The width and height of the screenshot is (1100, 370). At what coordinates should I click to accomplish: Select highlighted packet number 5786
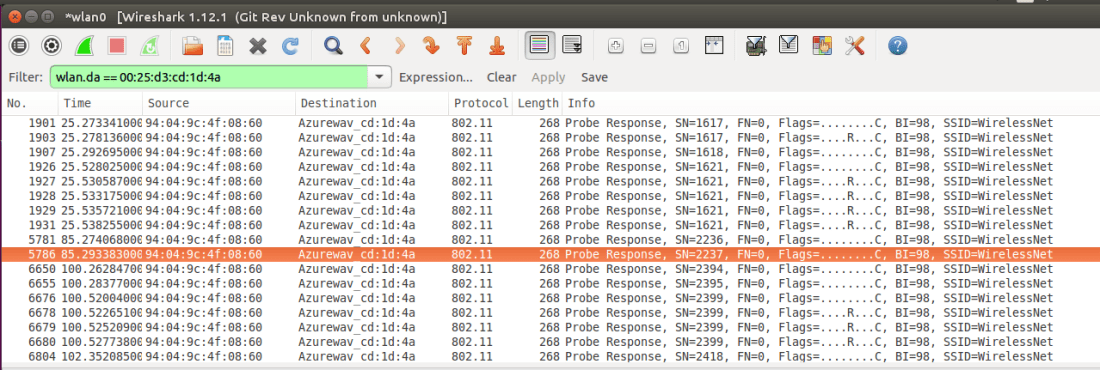(550, 254)
